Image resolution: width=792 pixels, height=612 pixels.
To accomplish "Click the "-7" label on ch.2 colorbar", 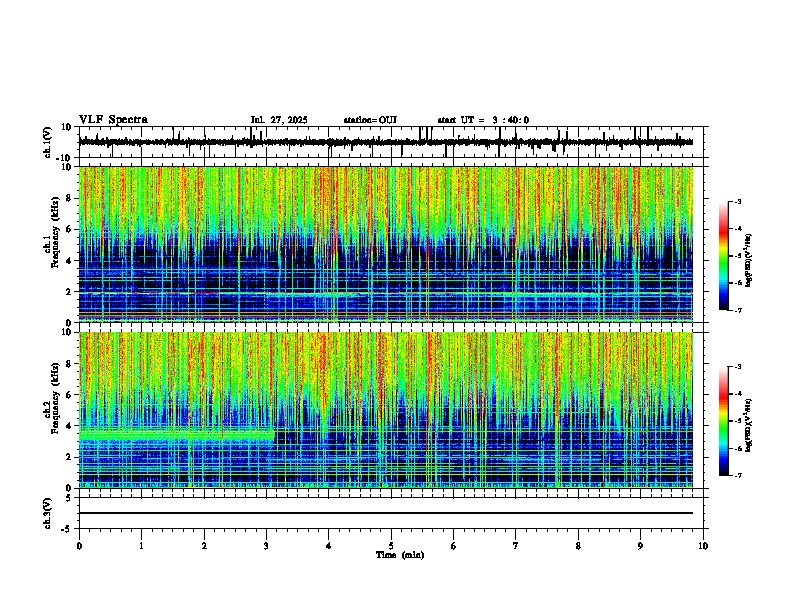I will pyautogui.click(x=737, y=475).
